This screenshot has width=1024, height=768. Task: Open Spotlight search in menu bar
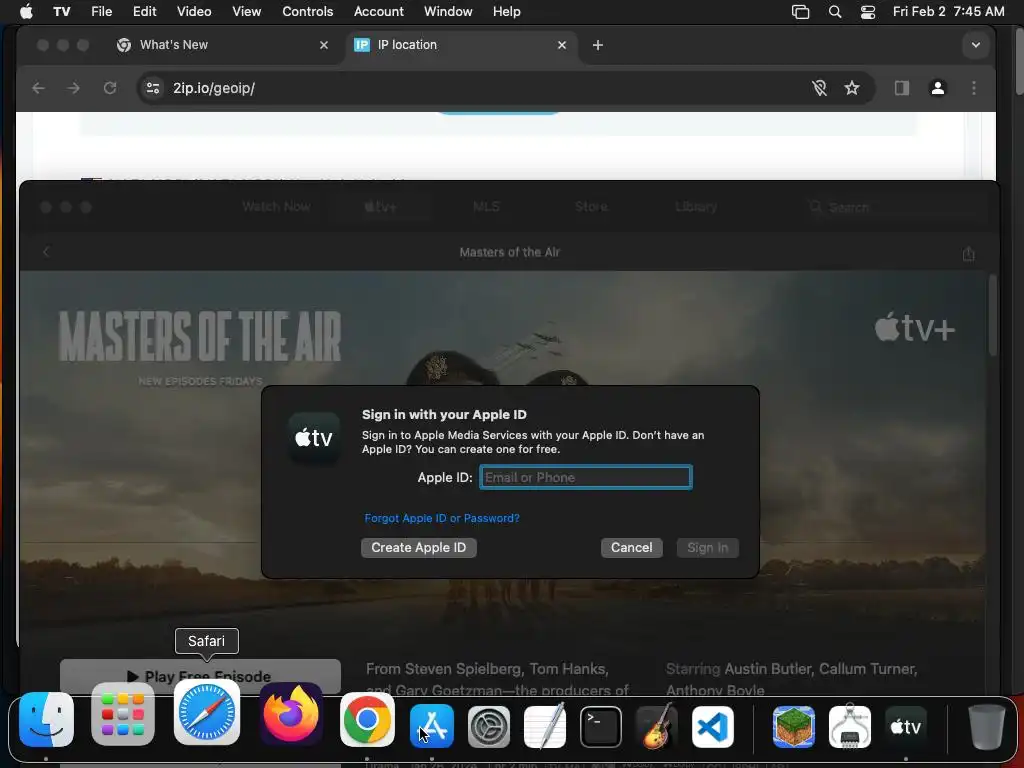[835, 12]
